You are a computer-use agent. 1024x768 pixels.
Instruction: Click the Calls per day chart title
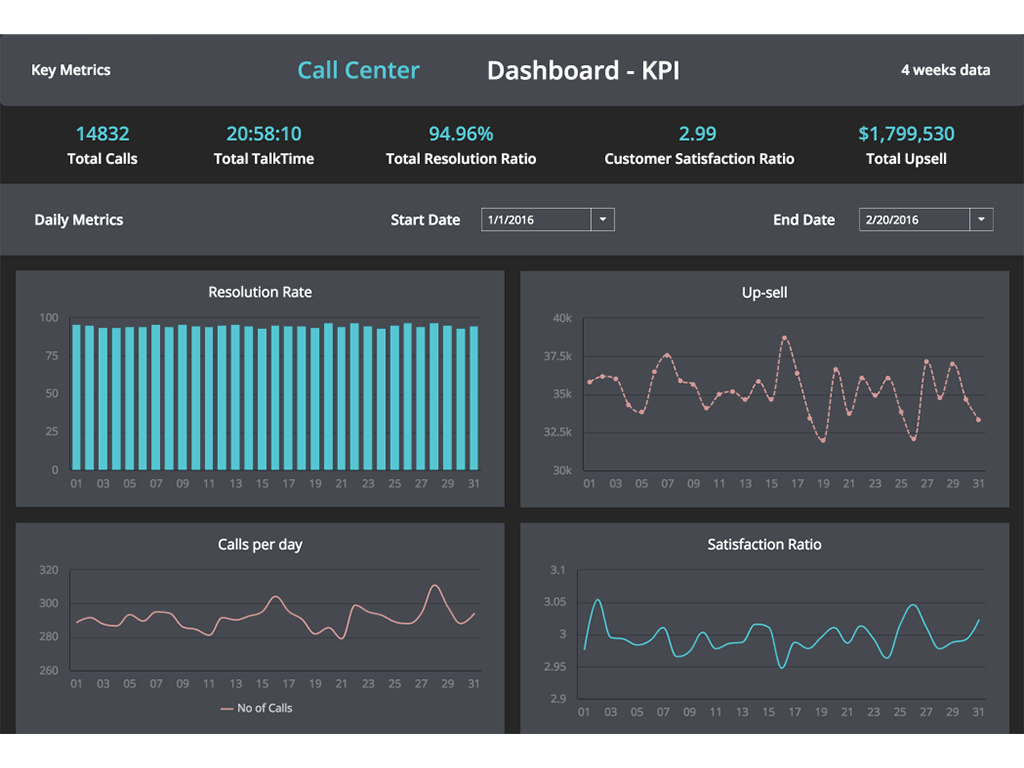pyautogui.click(x=260, y=545)
